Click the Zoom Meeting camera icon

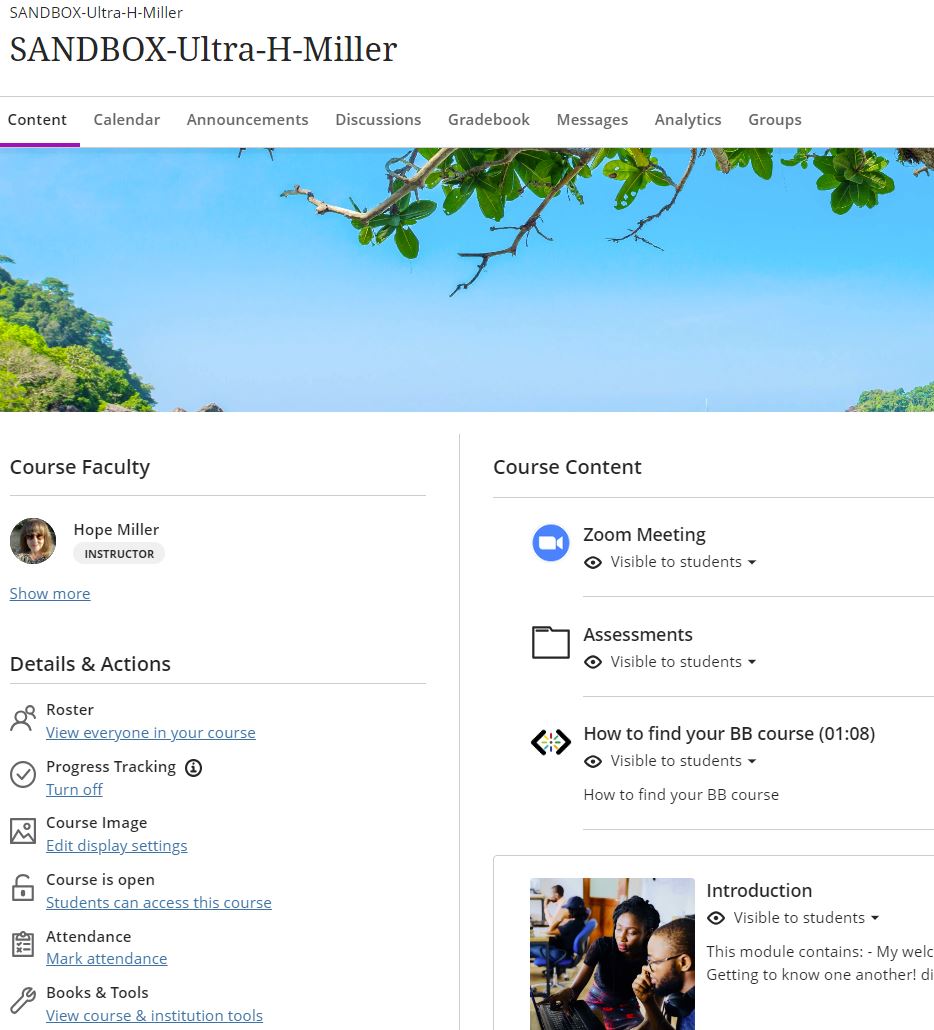550,543
